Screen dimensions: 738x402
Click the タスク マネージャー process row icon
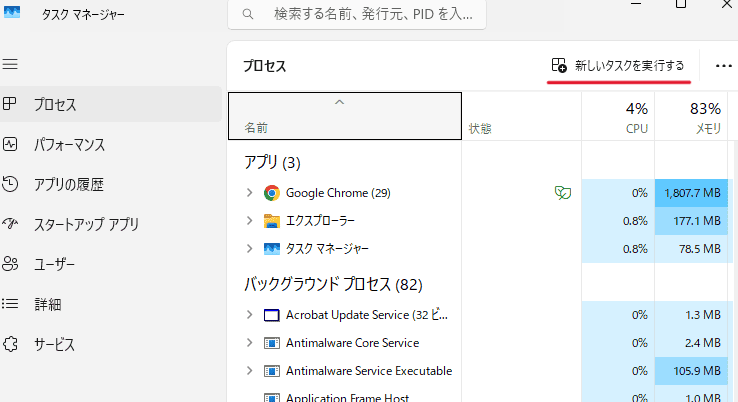(x=272, y=249)
